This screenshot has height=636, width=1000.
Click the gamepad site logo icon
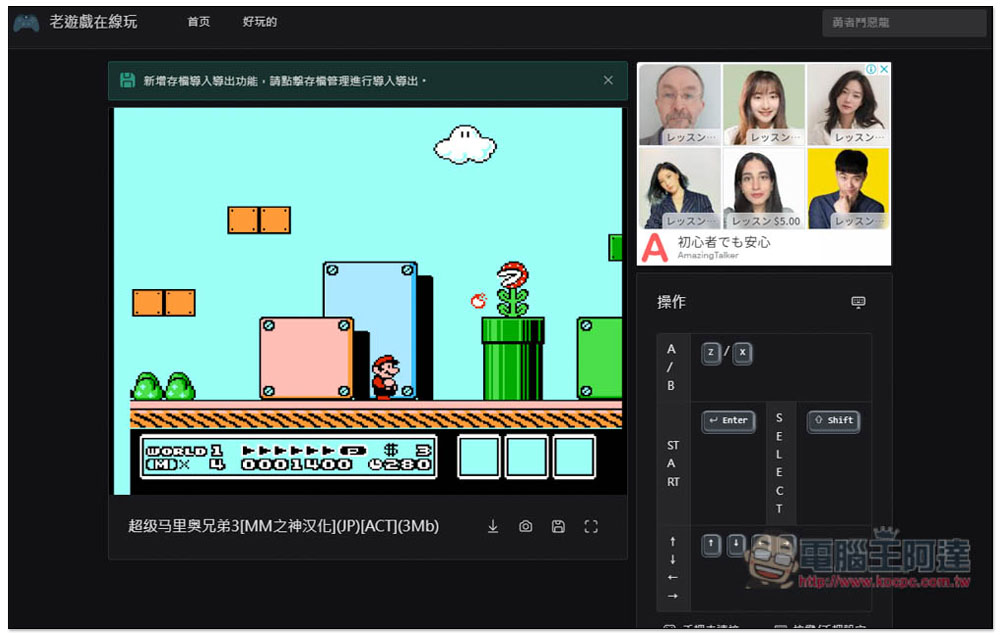pos(26,23)
